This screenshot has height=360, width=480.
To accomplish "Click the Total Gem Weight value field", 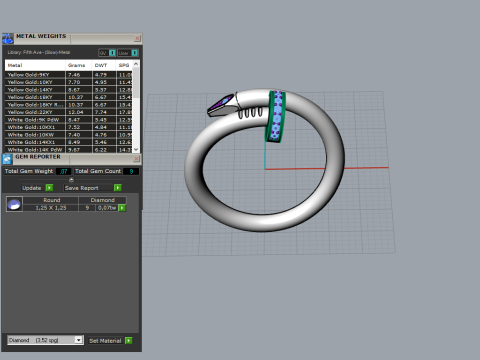I will click(x=63, y=171).
